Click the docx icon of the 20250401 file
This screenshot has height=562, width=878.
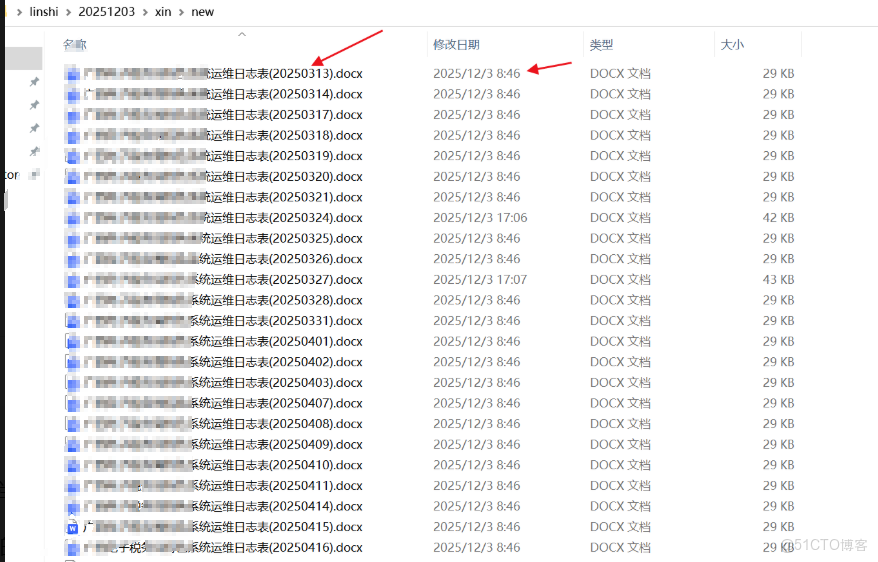click(72, 342)
